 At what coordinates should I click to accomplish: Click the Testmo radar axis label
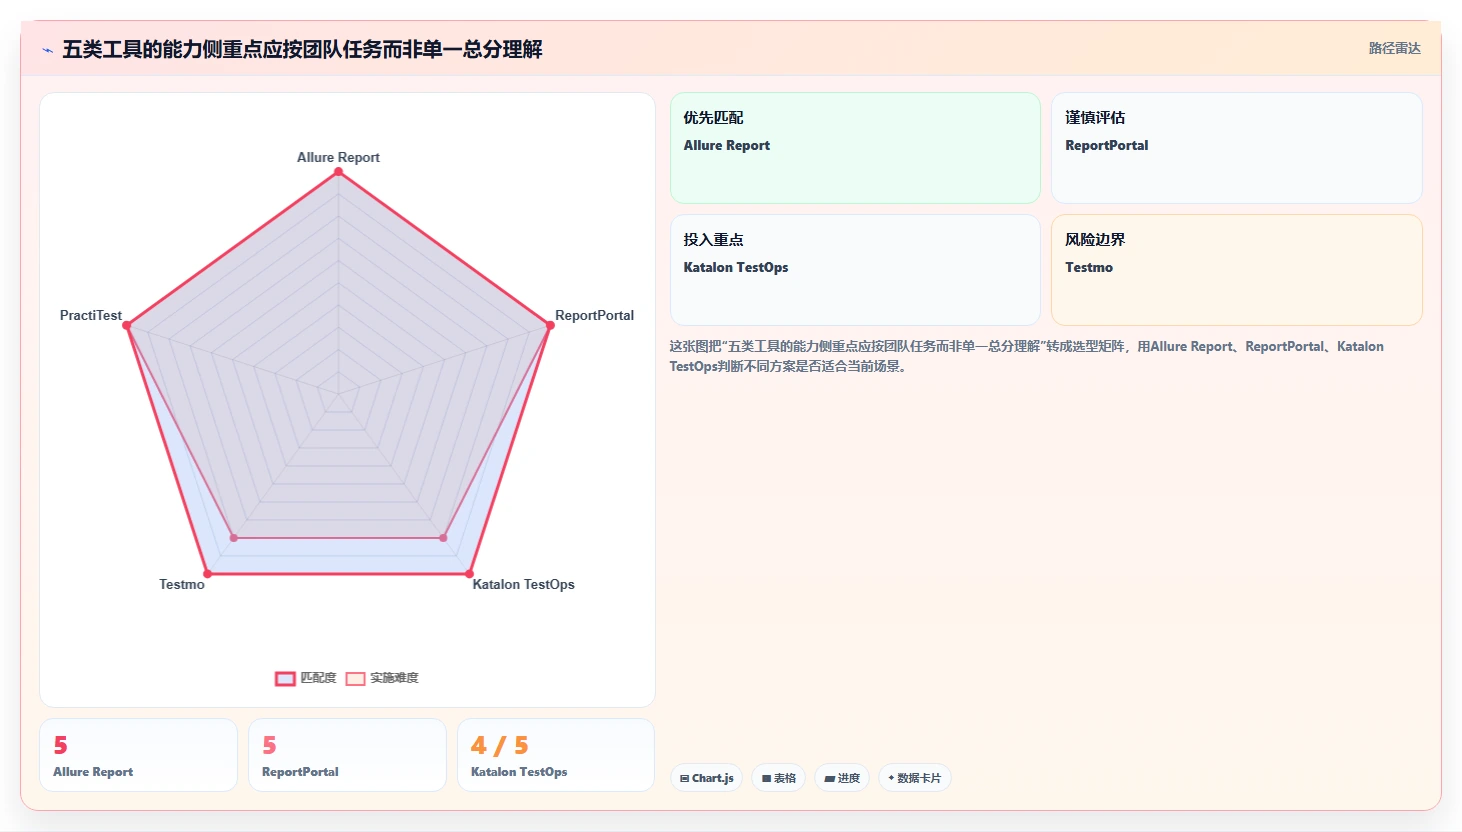[182, 584]
